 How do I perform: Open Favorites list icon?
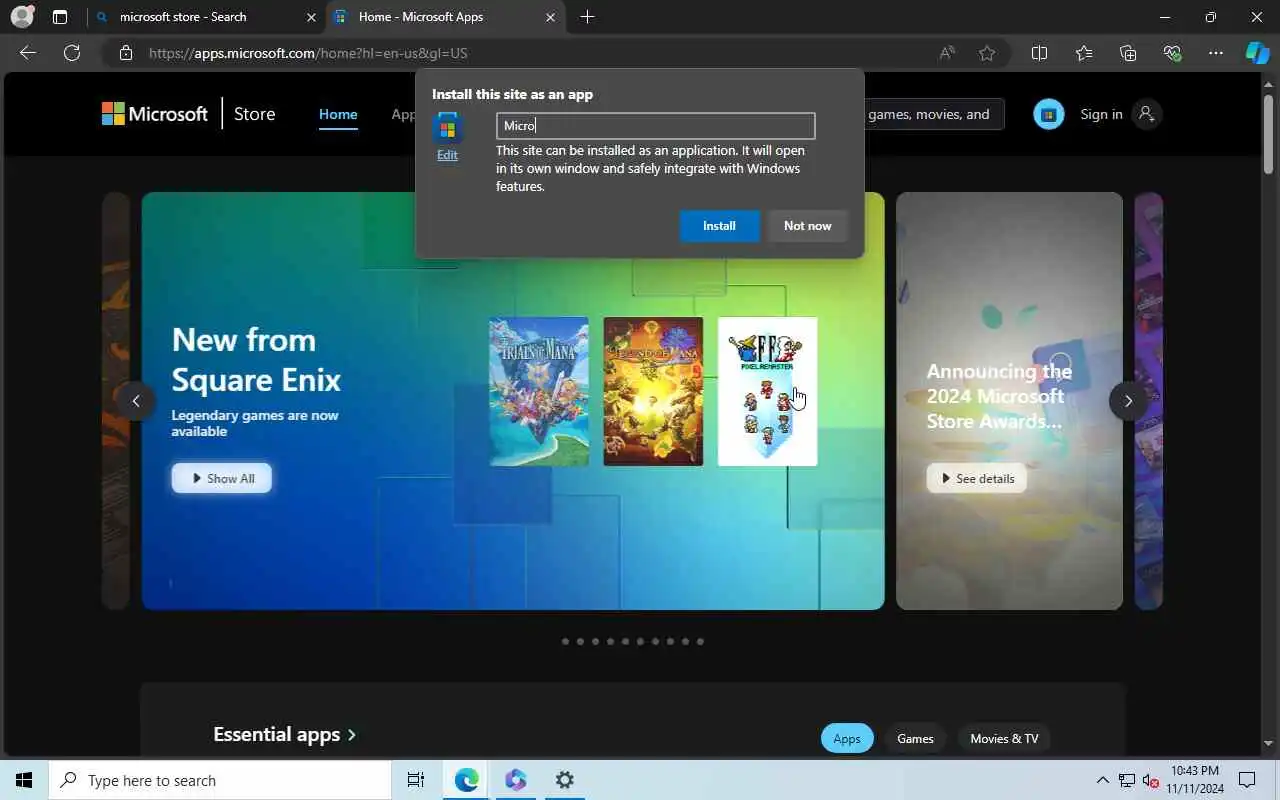click(1084, 53)
